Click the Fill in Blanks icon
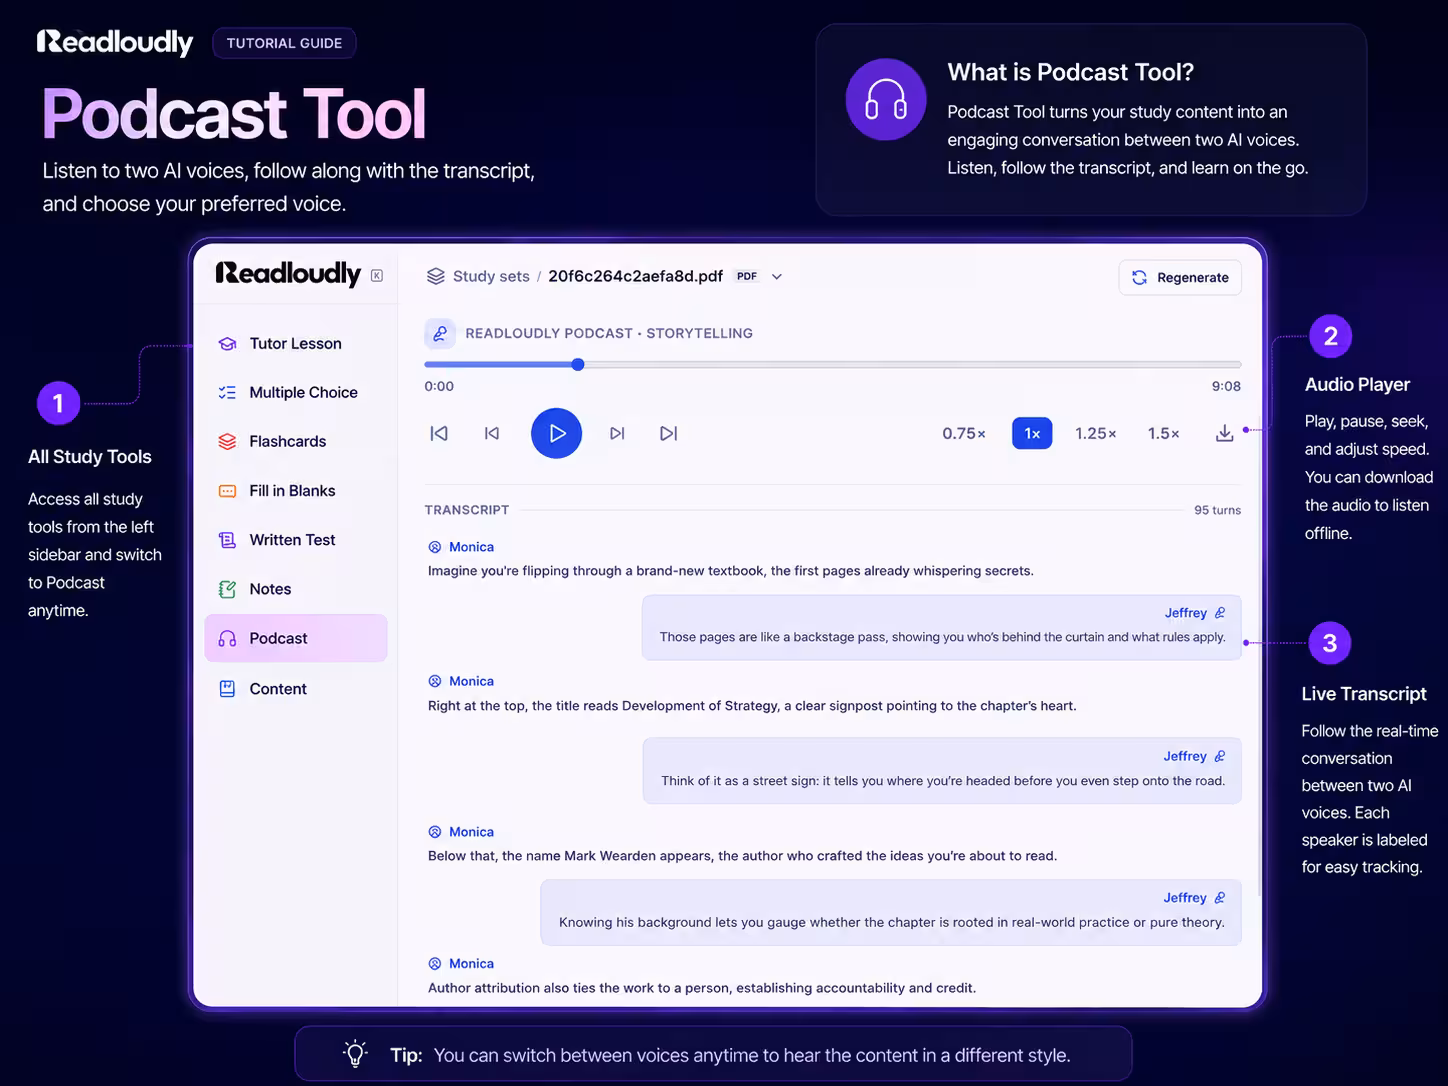This screenshot has width=1448, height=1086. tap(227, 490)
